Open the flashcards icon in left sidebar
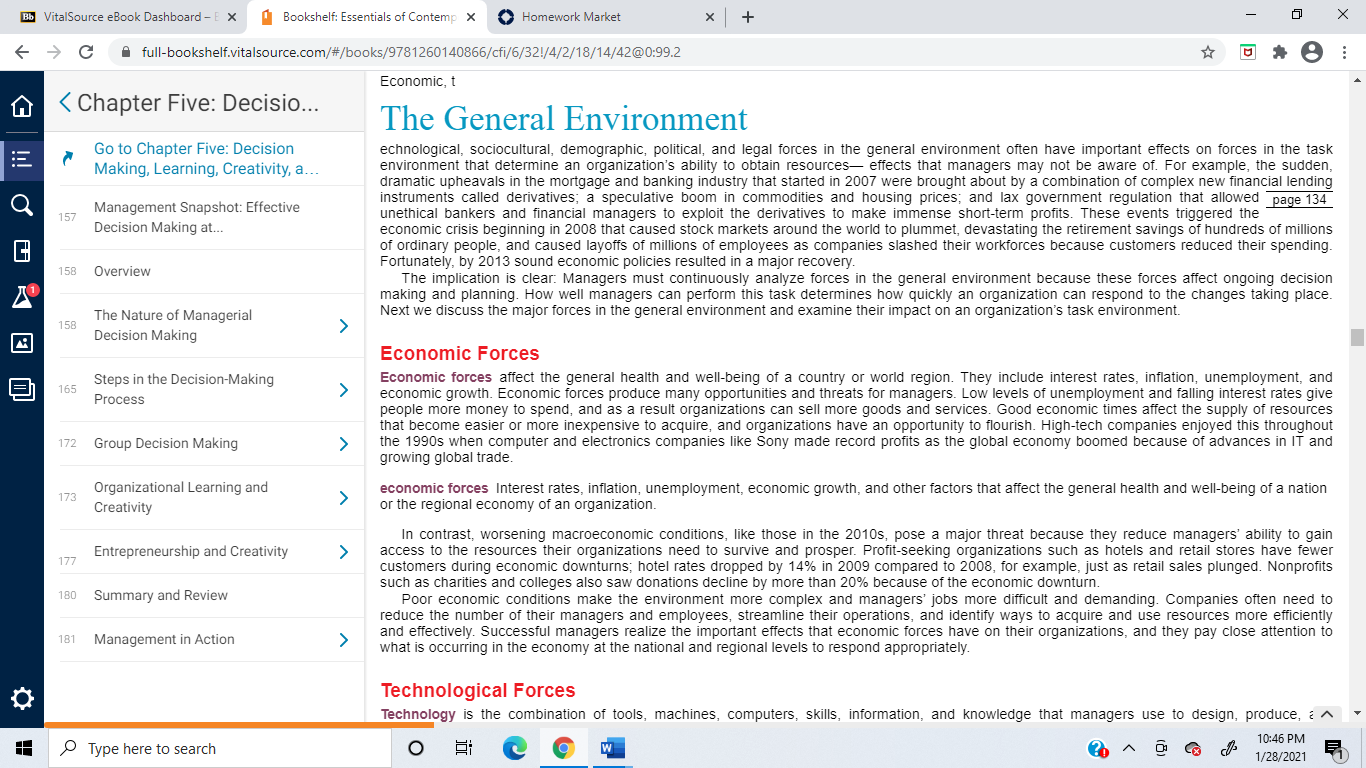This screenshot has height=768, width=1366. pyautogui.click(x=22, y=389)
